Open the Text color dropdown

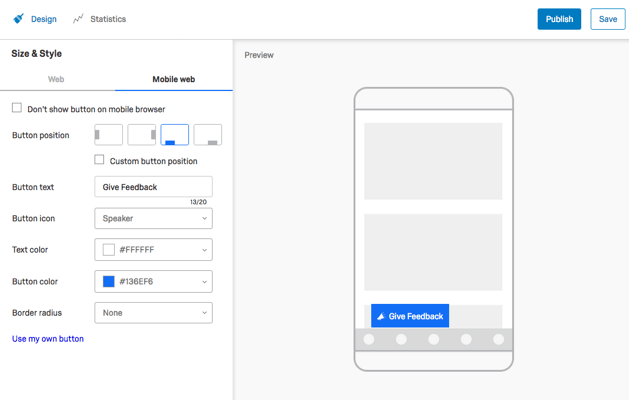pos(153,250)
